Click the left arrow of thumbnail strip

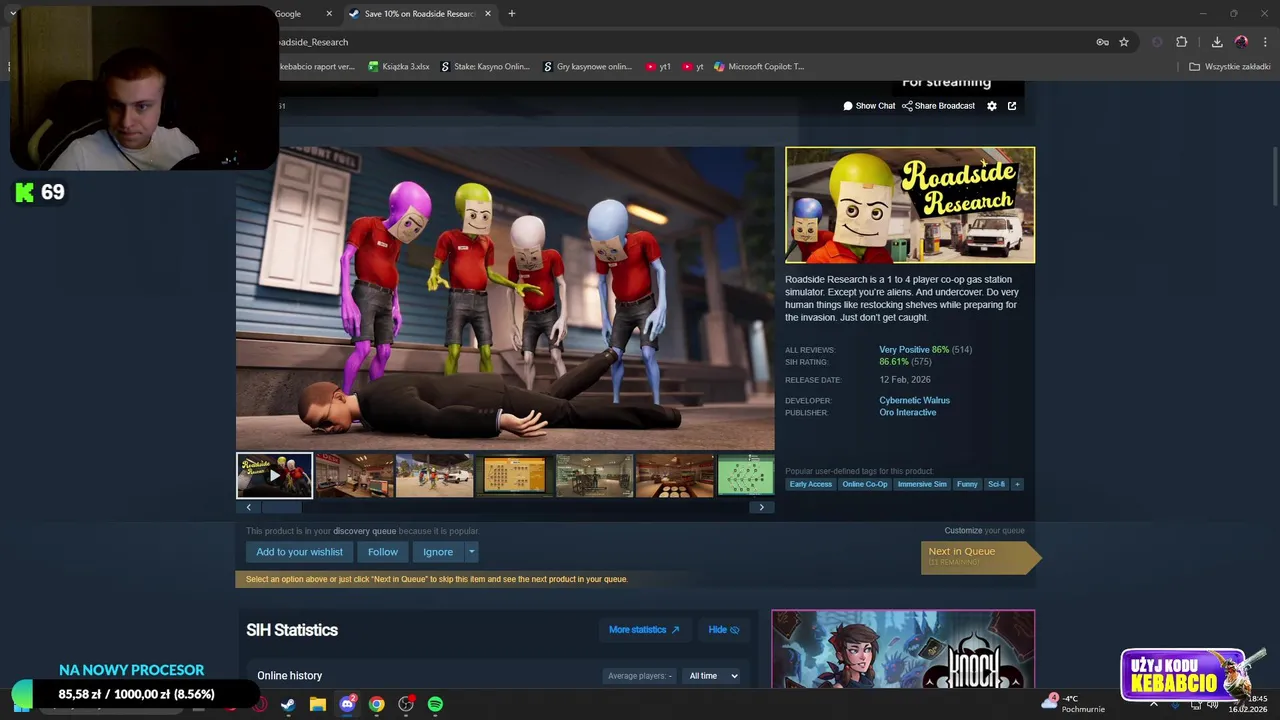pos(249,507)
